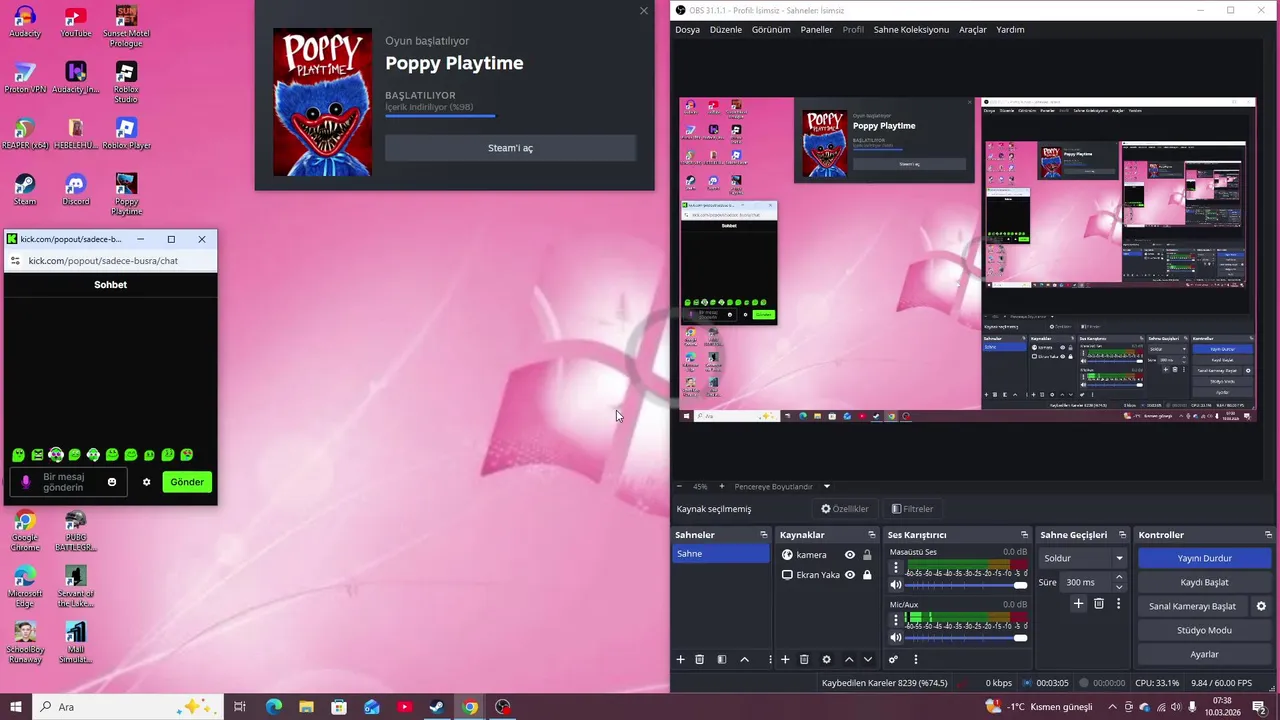
Task: Open transition properties three-dot menu
Action: [1118, 604]
